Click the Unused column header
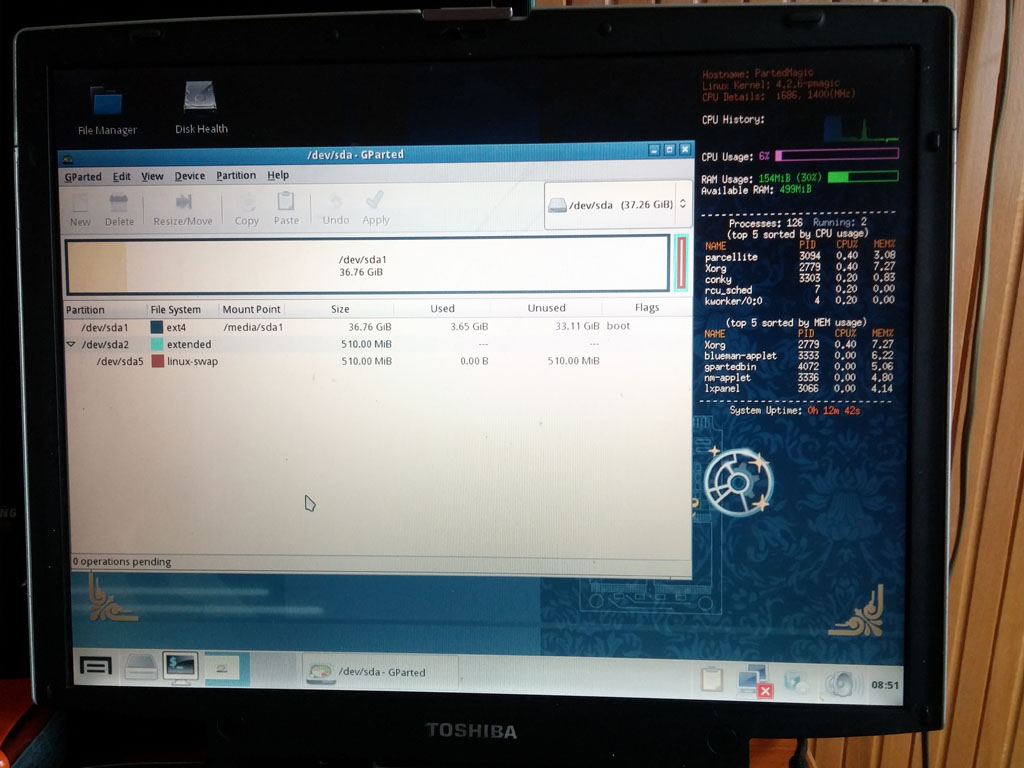Screen dimensions: 1024x768 click(546, 308)
